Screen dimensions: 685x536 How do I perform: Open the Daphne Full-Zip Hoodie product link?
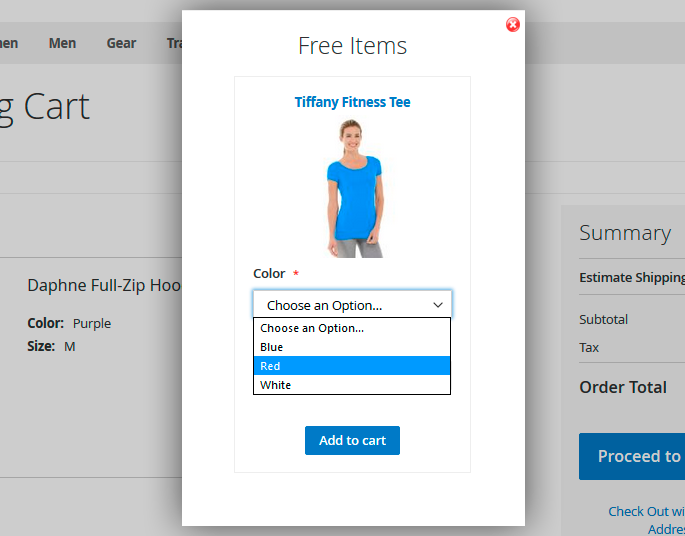104,285
